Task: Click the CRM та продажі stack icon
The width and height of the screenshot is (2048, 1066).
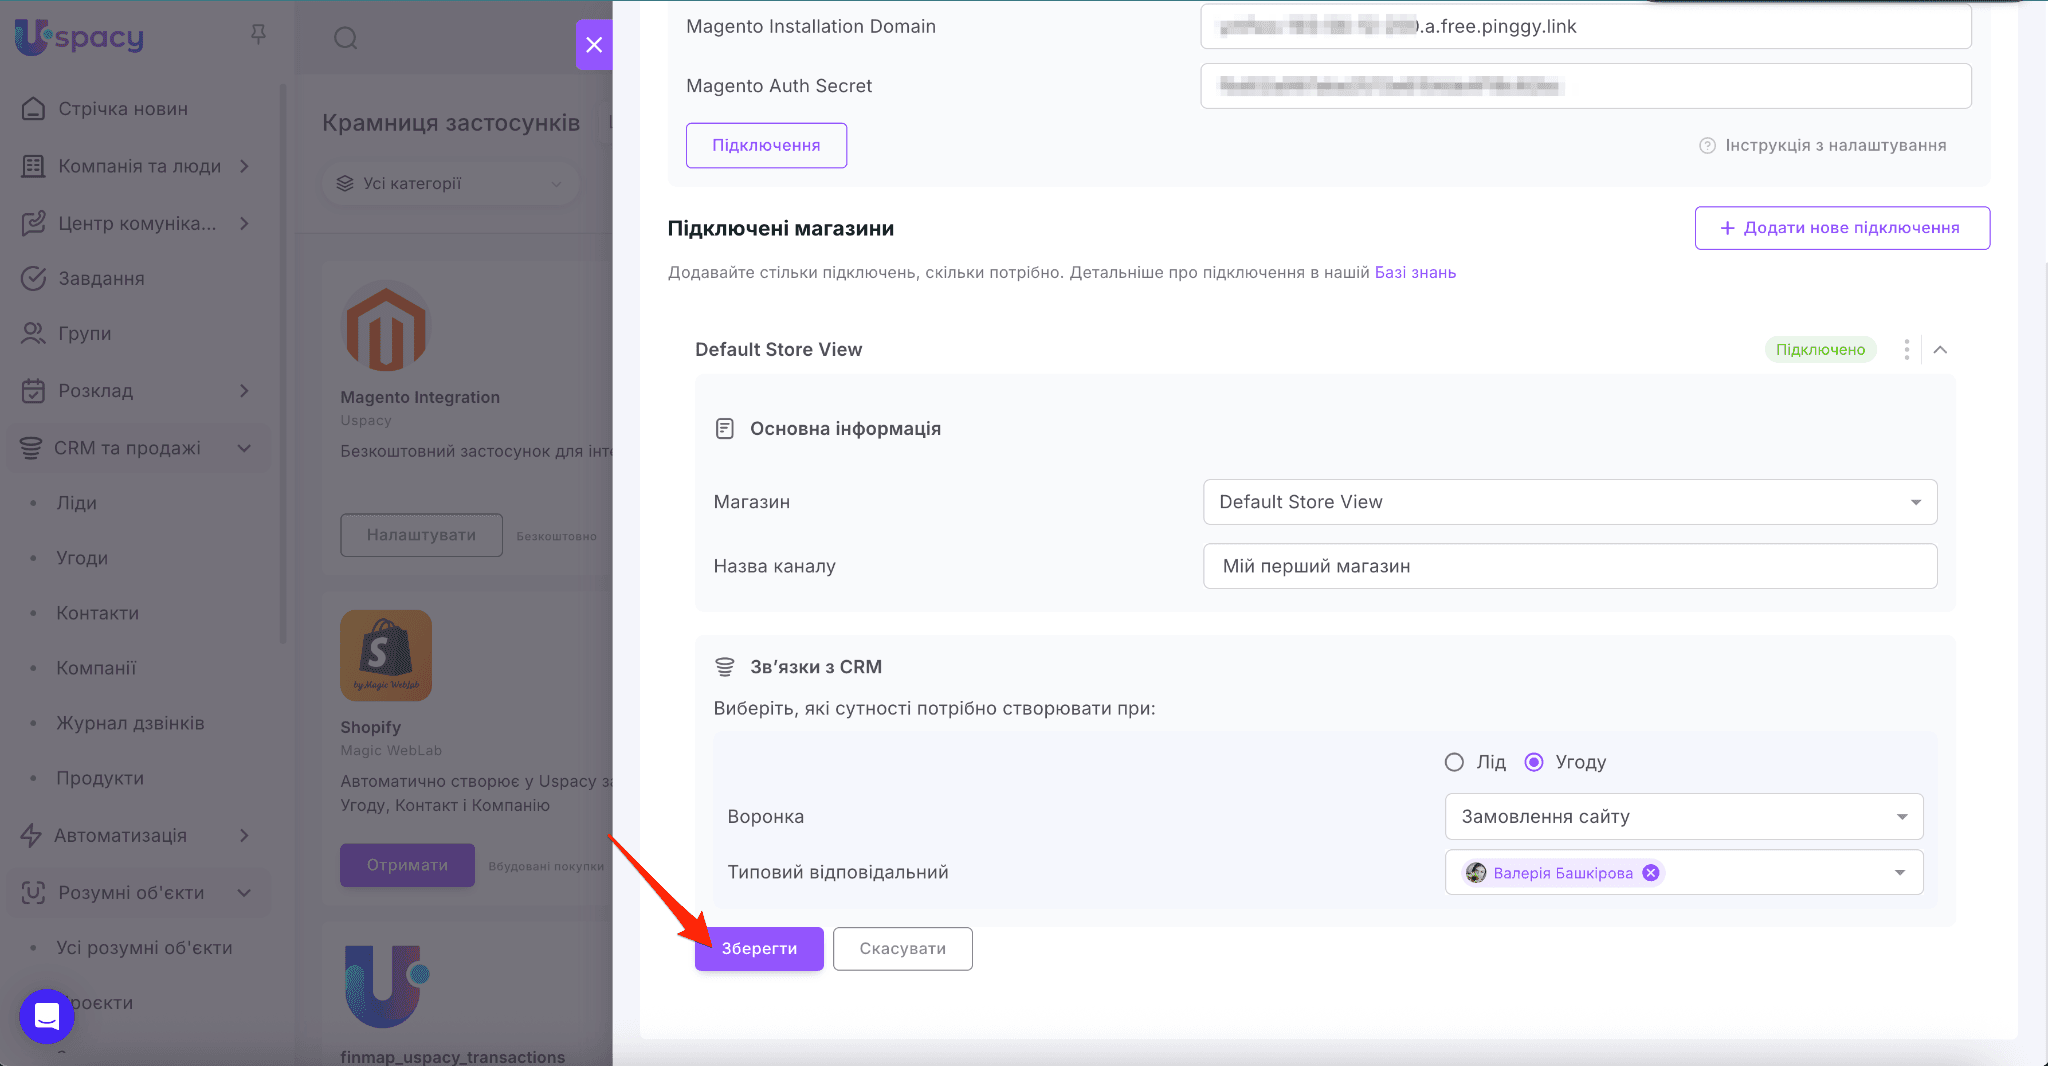Action: (x=31, y=448)
